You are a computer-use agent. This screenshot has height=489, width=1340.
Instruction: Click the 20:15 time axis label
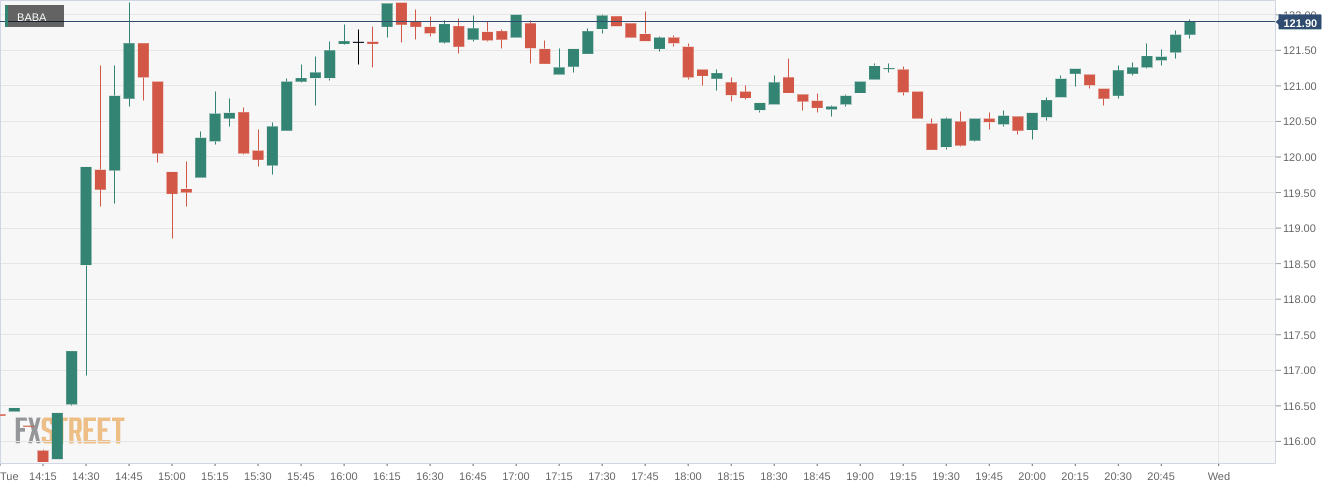coord(1075,476)
